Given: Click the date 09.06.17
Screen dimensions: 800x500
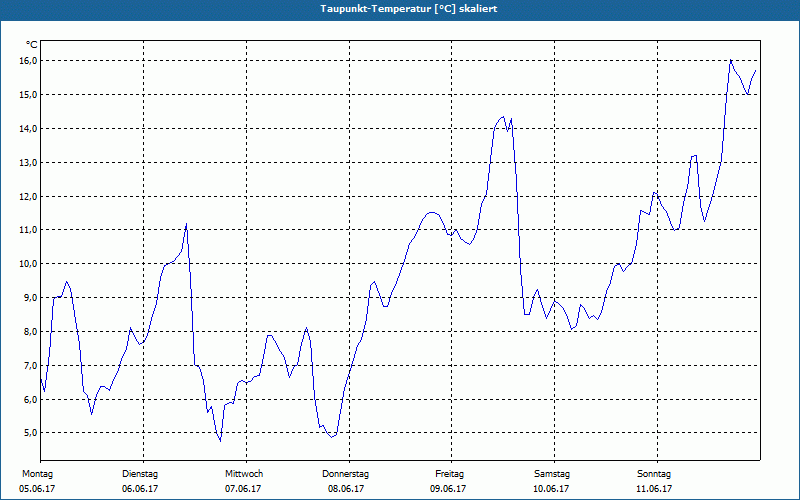Looking at the screenshot, I should click(448, 489).
